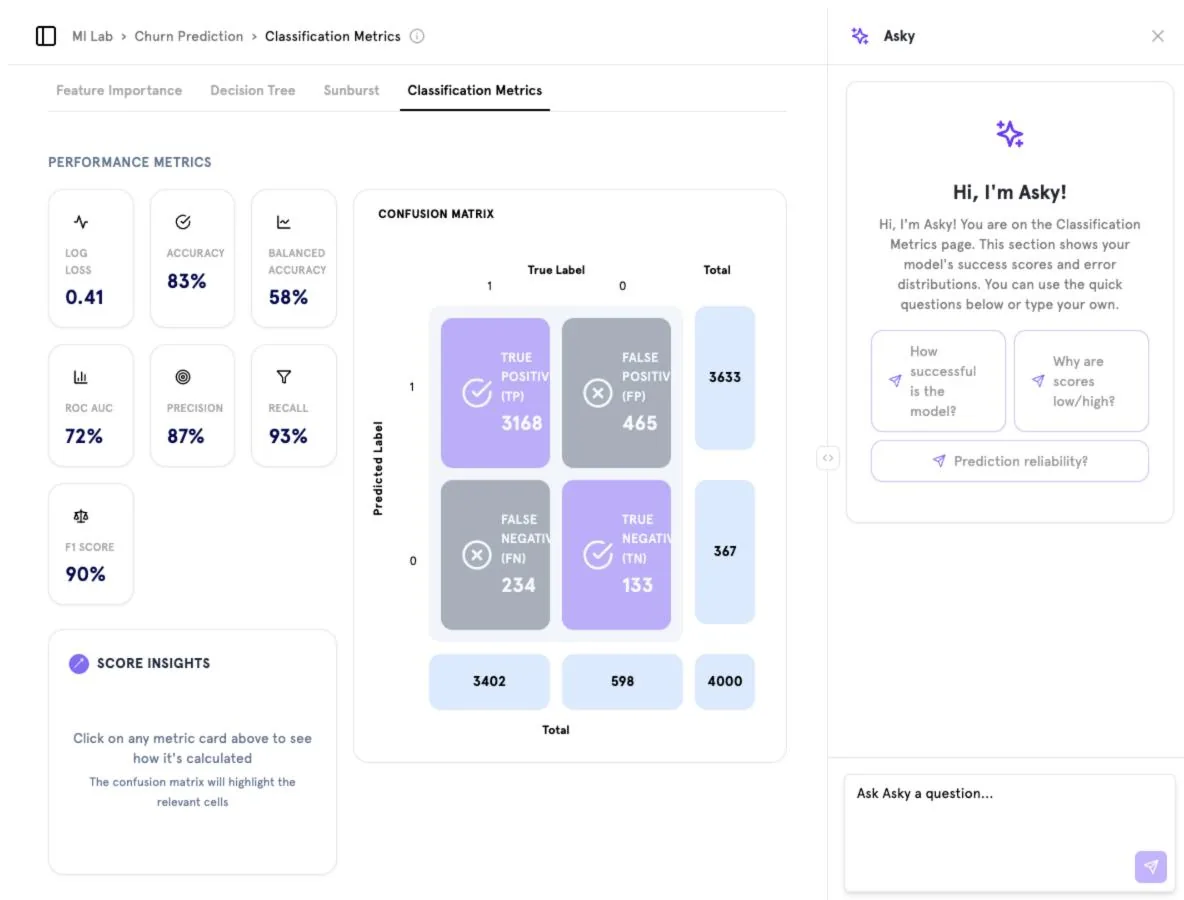The image size is (1184, 900).
Task: Select the Sunburst tab
Action: [x=351, y=91]
